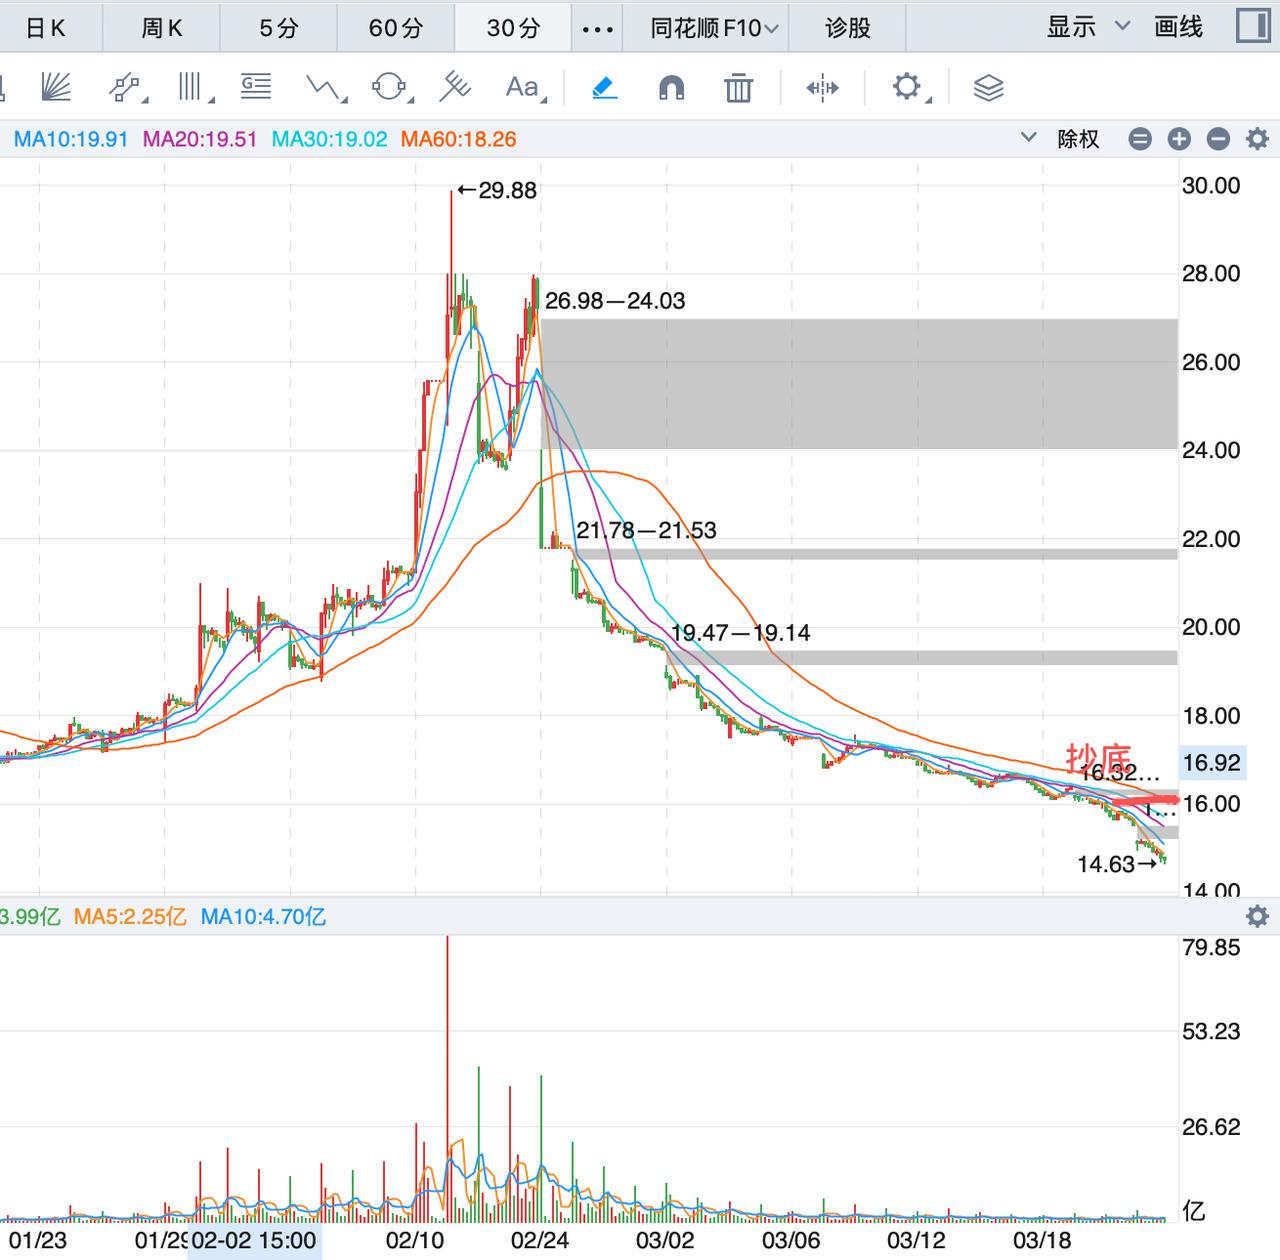Image resolution: width=1280 pixels, height=1260 pixels.
Task: Select the Gann fan line tool
Action: (57, 88)
